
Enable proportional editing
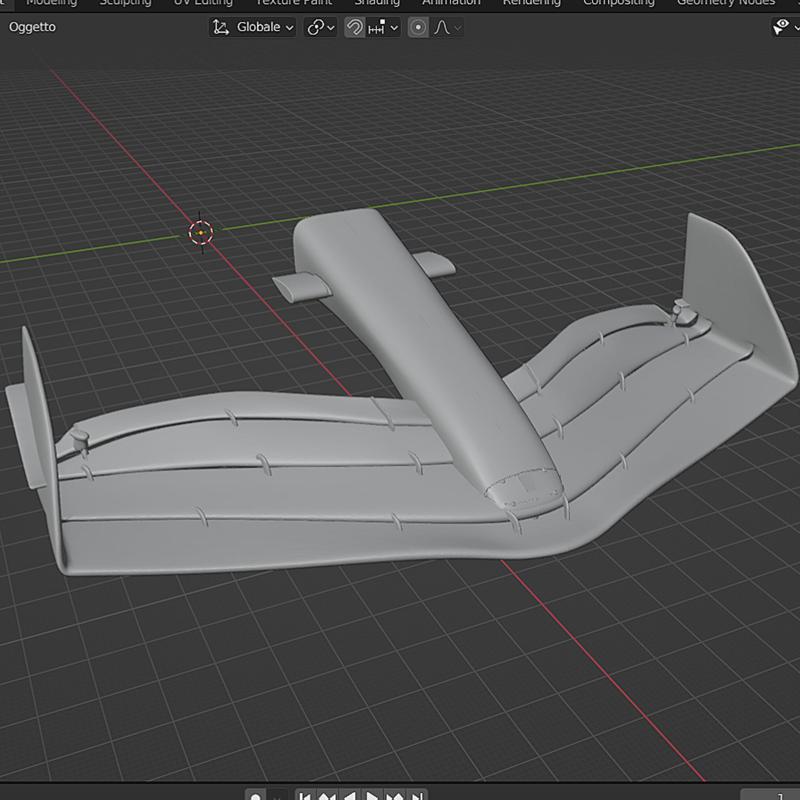[x=418, y=27]
